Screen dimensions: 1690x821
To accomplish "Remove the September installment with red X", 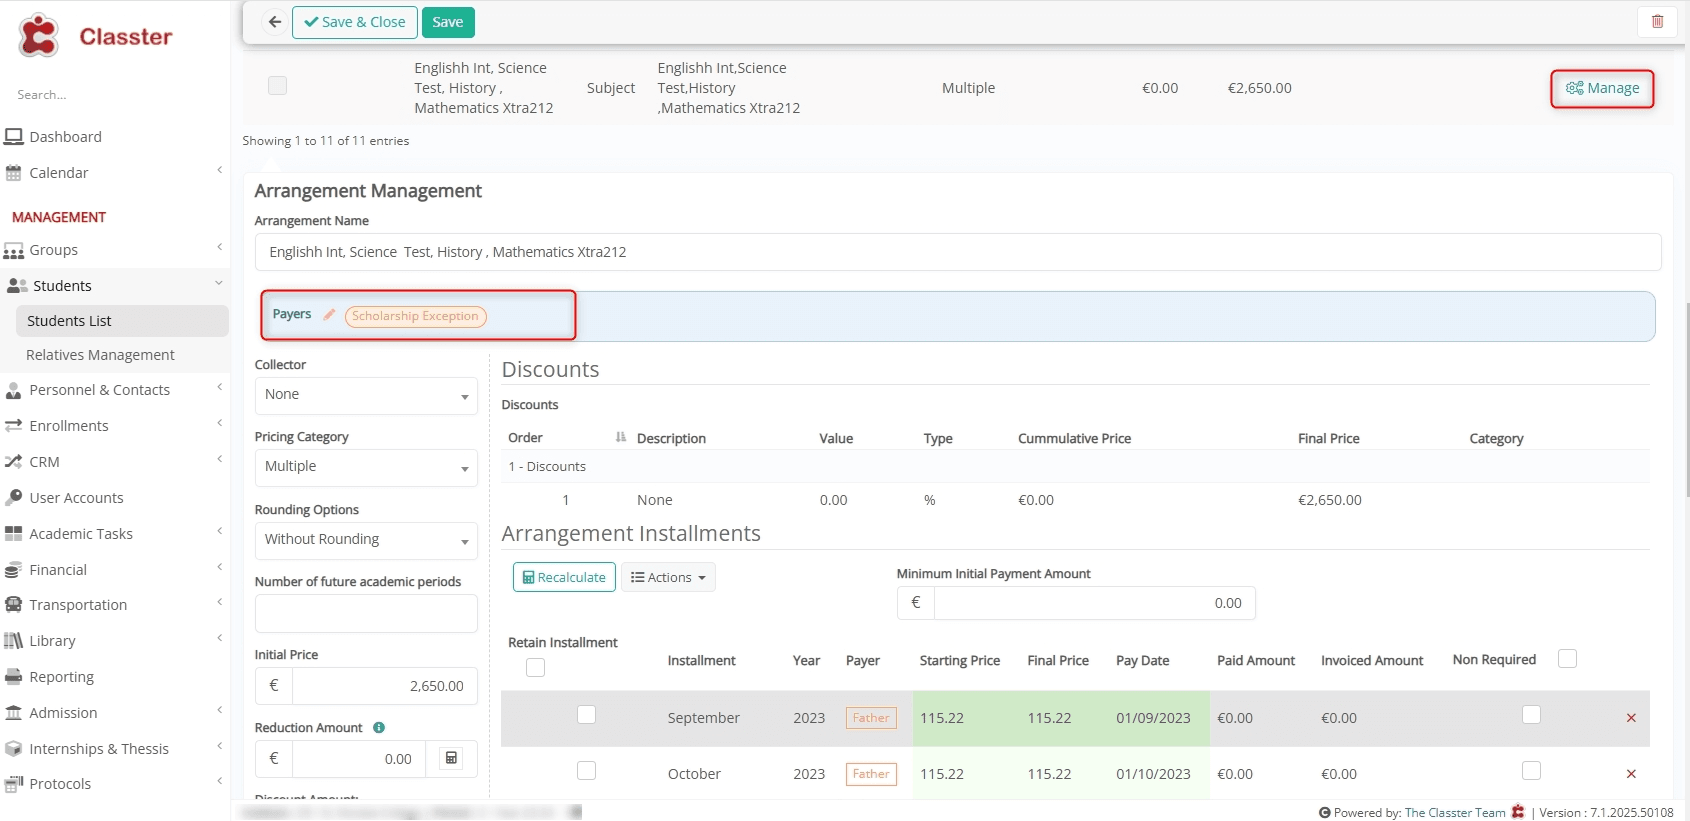I will pos(1631,718).
